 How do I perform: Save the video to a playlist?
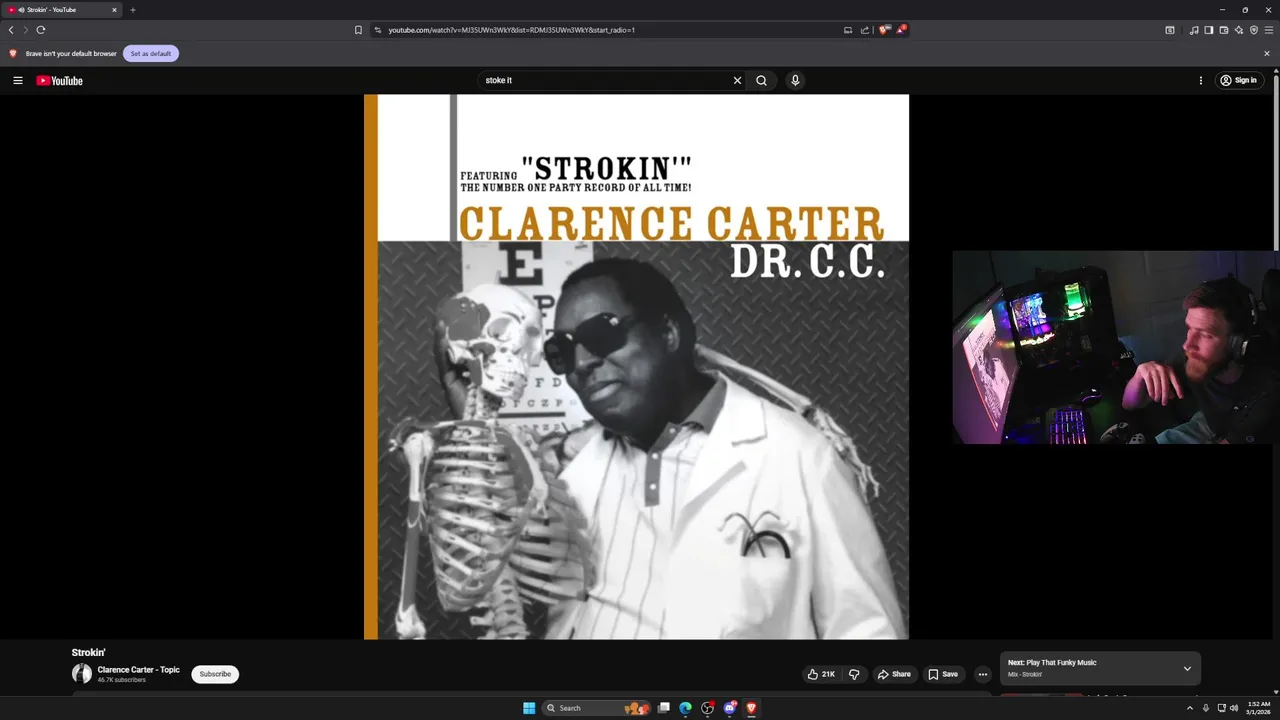click(x=943, y=674)
